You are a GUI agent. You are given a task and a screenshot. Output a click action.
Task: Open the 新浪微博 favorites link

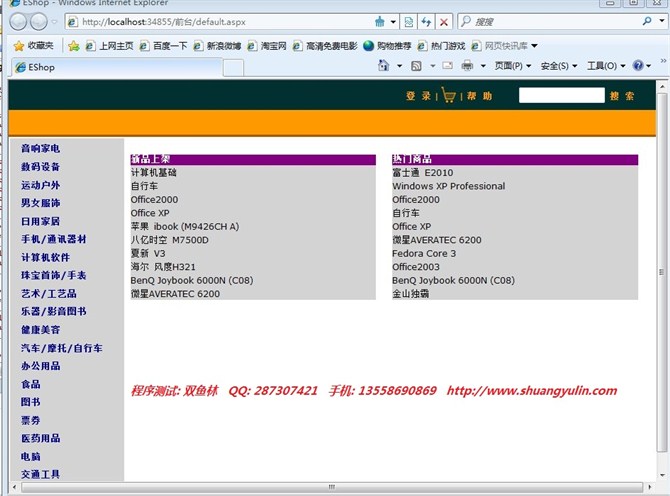click(218, 46)
